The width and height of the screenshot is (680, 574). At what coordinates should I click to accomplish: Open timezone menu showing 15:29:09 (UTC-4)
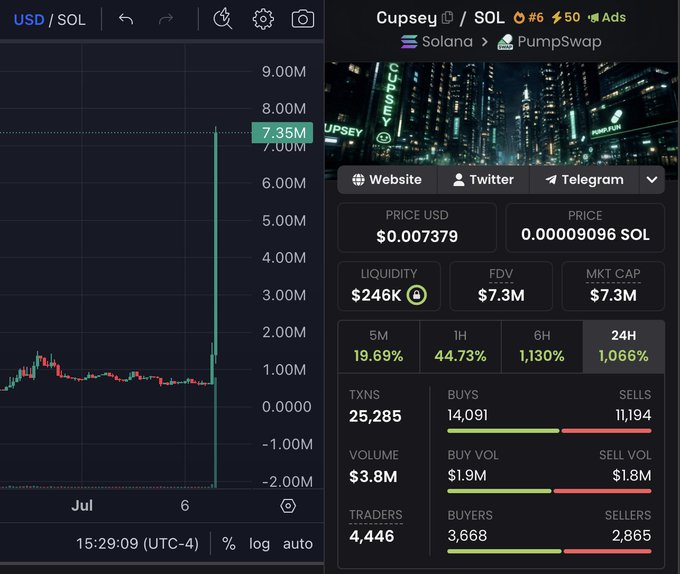click(x=137, y=543)
